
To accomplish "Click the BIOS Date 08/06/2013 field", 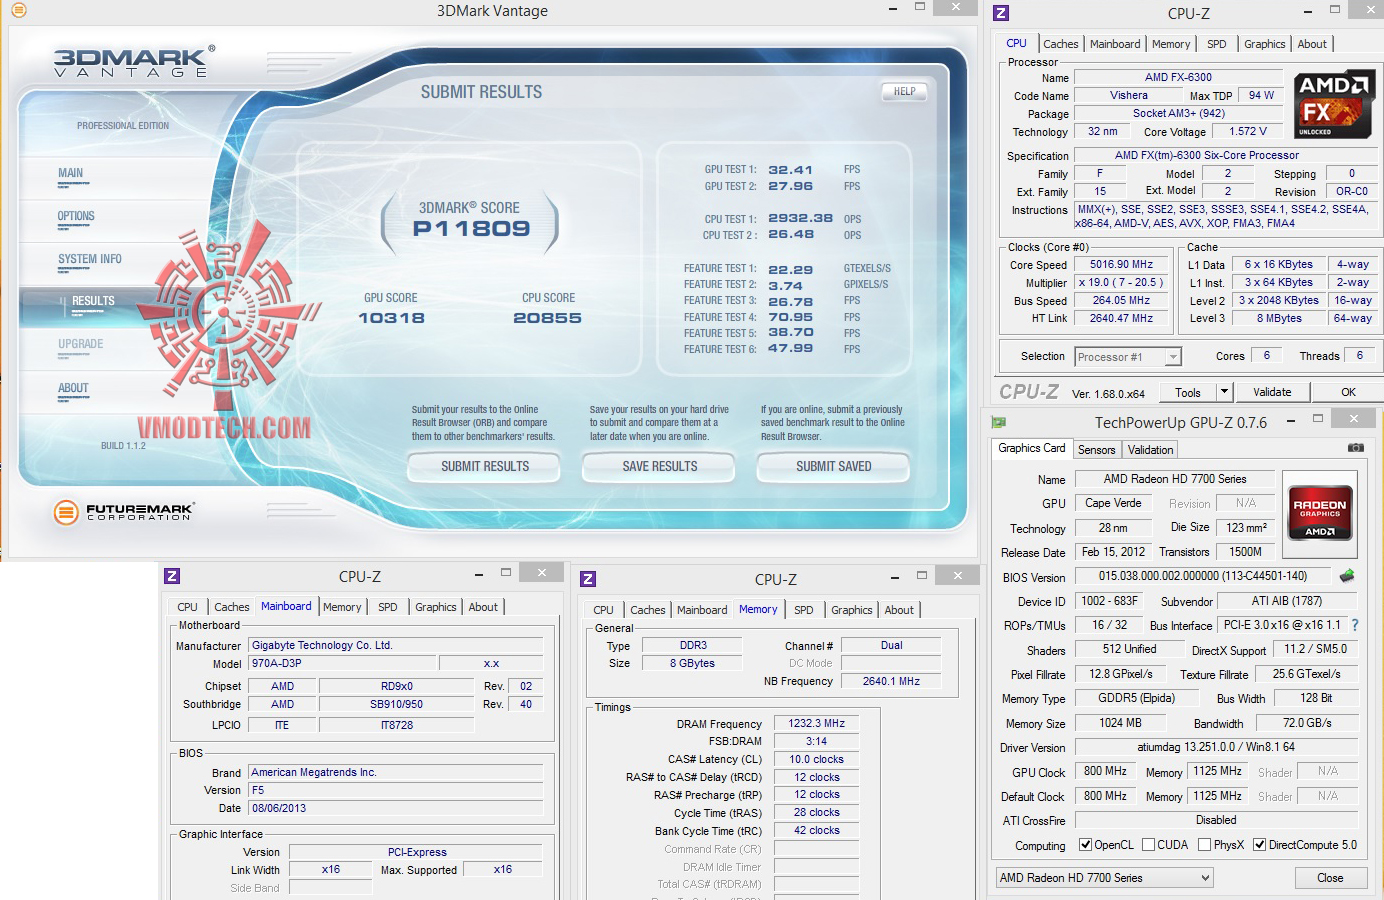I will 396,808.
